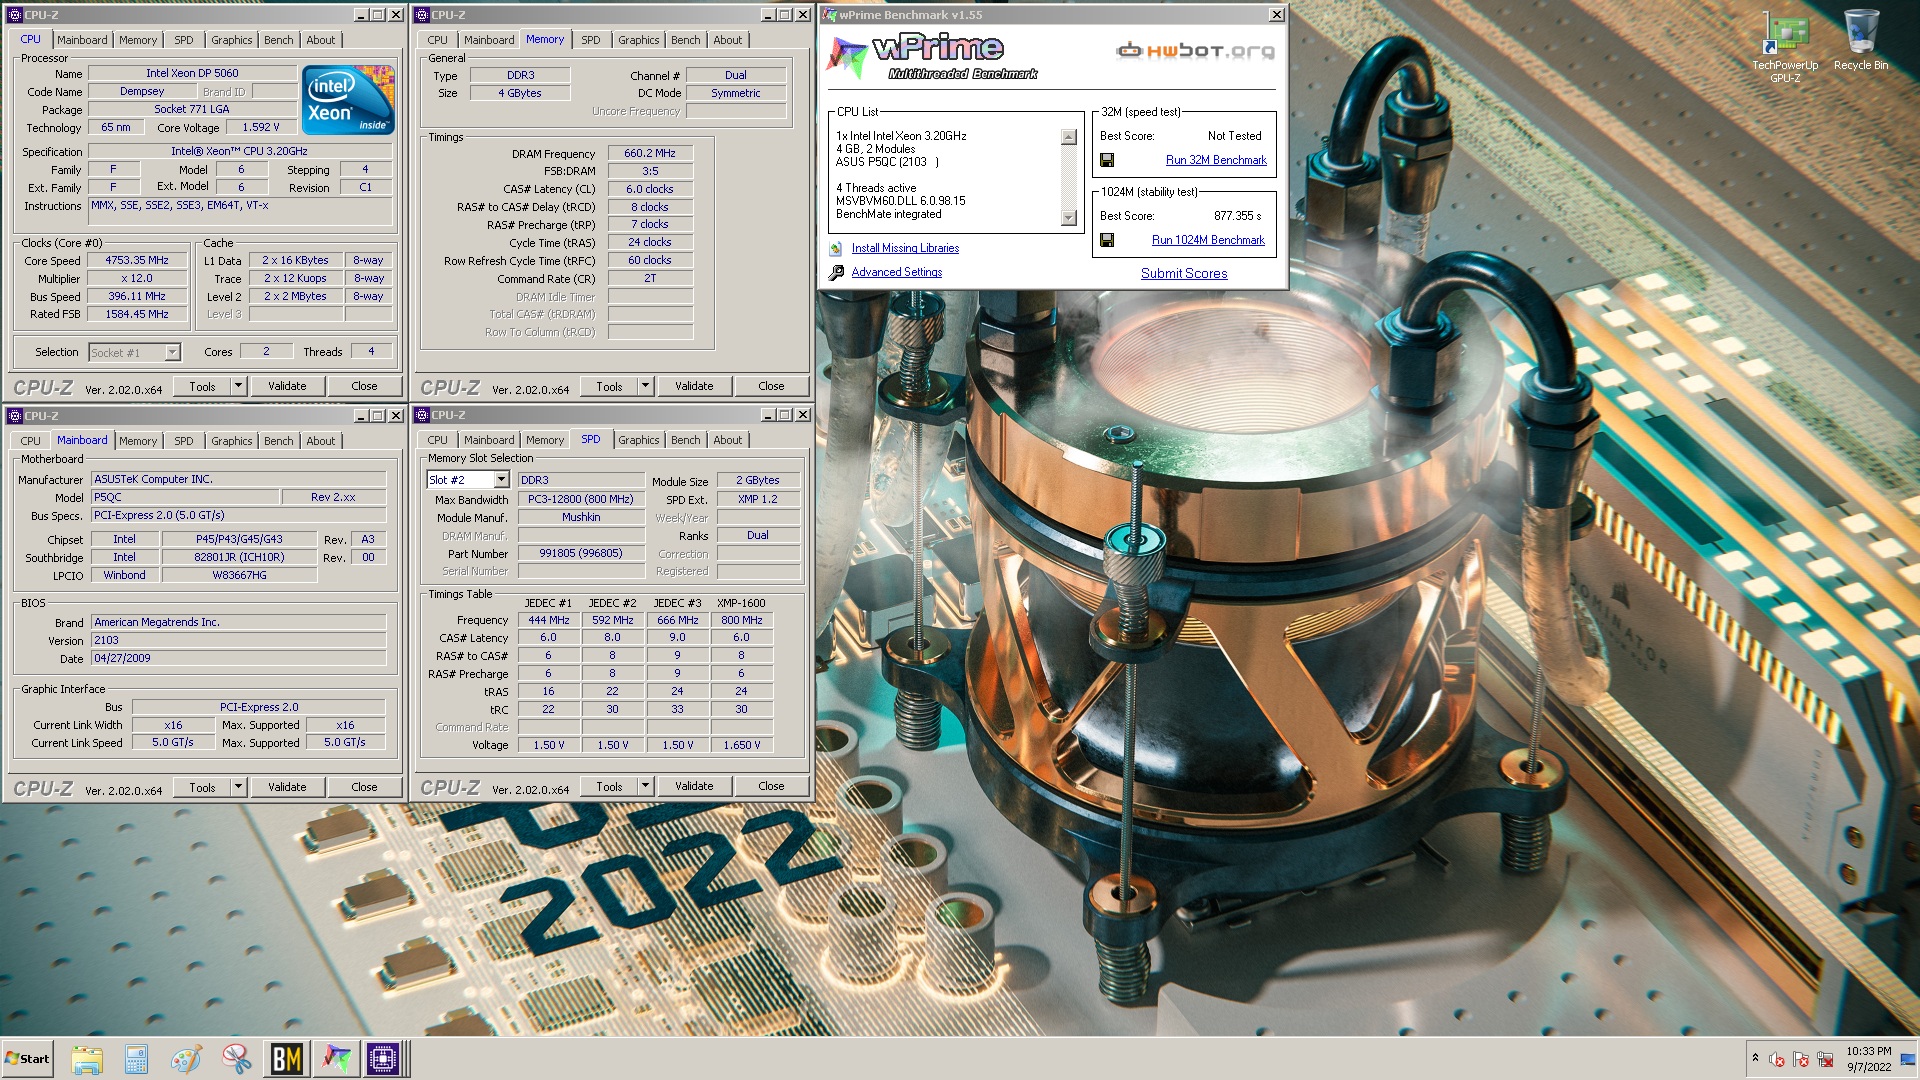Screen dimensions: 1920x1080
Task: Click the wPrime Multithreaded Benchmark logo
Action: (932, 57)
